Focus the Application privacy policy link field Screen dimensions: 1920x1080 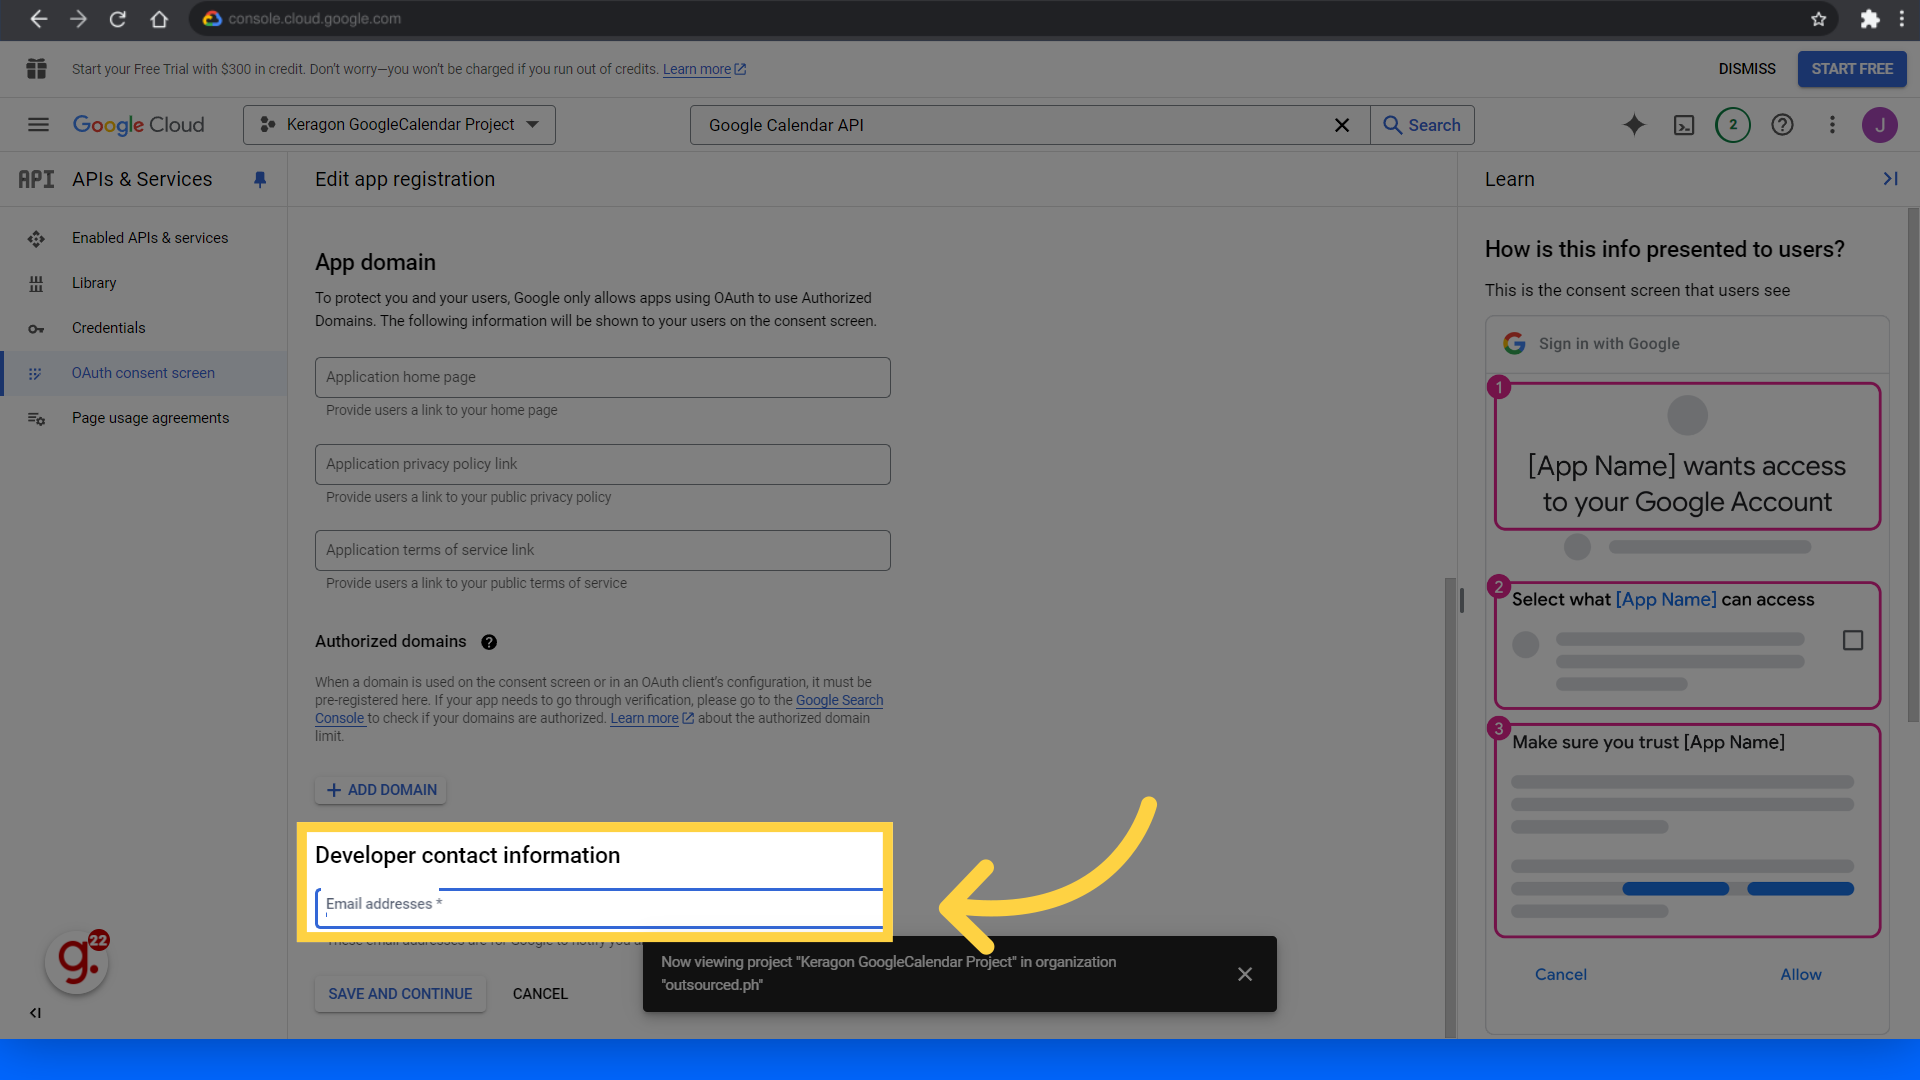(603, 464)
